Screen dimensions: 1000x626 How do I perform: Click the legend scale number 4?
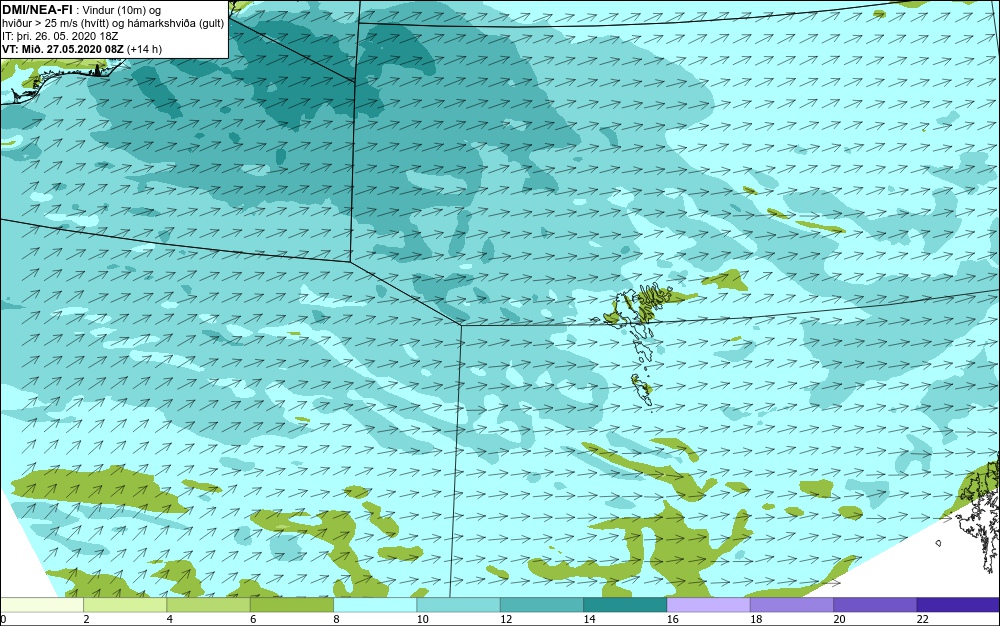coord(170,619)
